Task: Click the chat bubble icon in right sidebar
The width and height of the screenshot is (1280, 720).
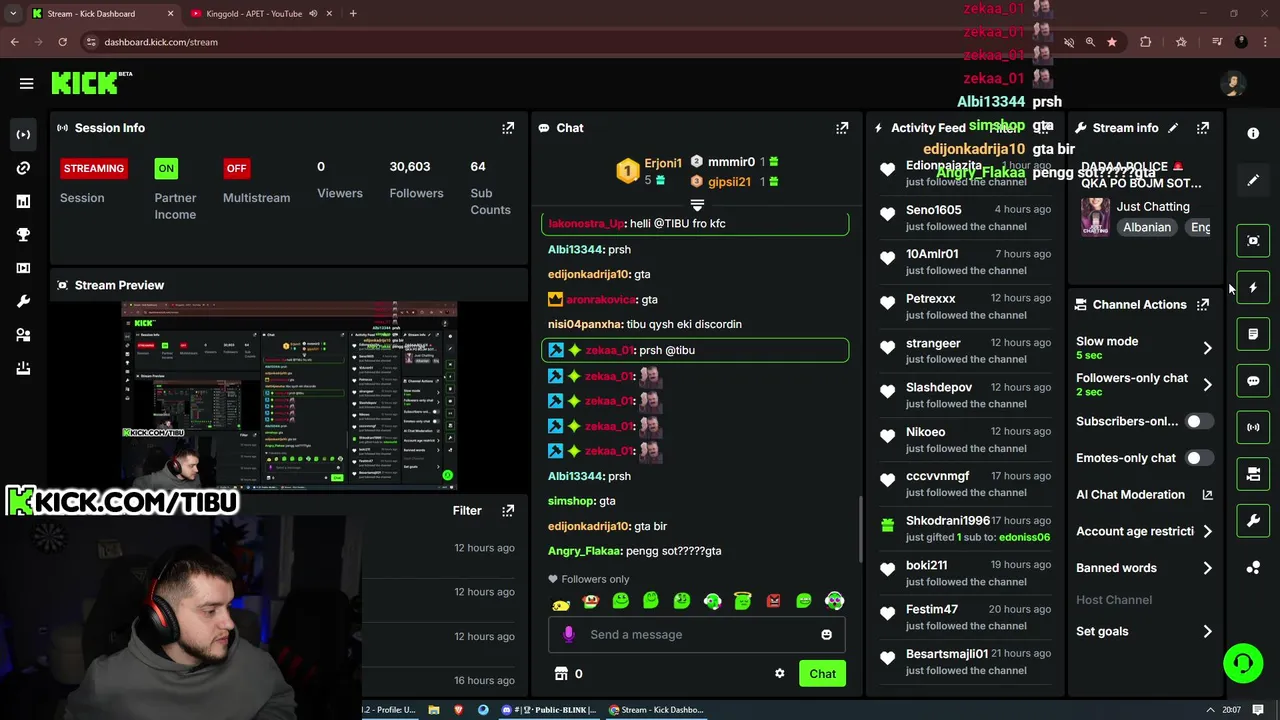Action: (x=1253, y=381)
